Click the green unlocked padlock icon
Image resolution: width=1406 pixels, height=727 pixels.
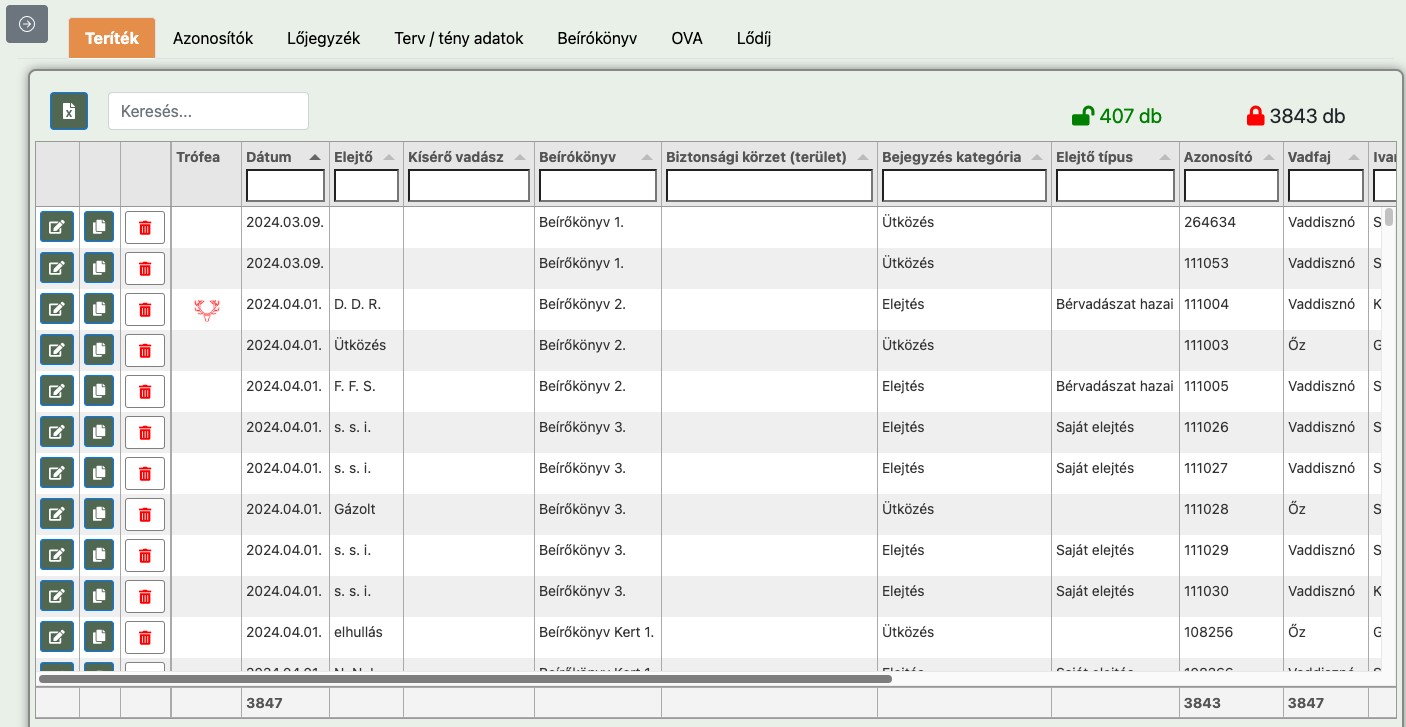click(1082, 116)
